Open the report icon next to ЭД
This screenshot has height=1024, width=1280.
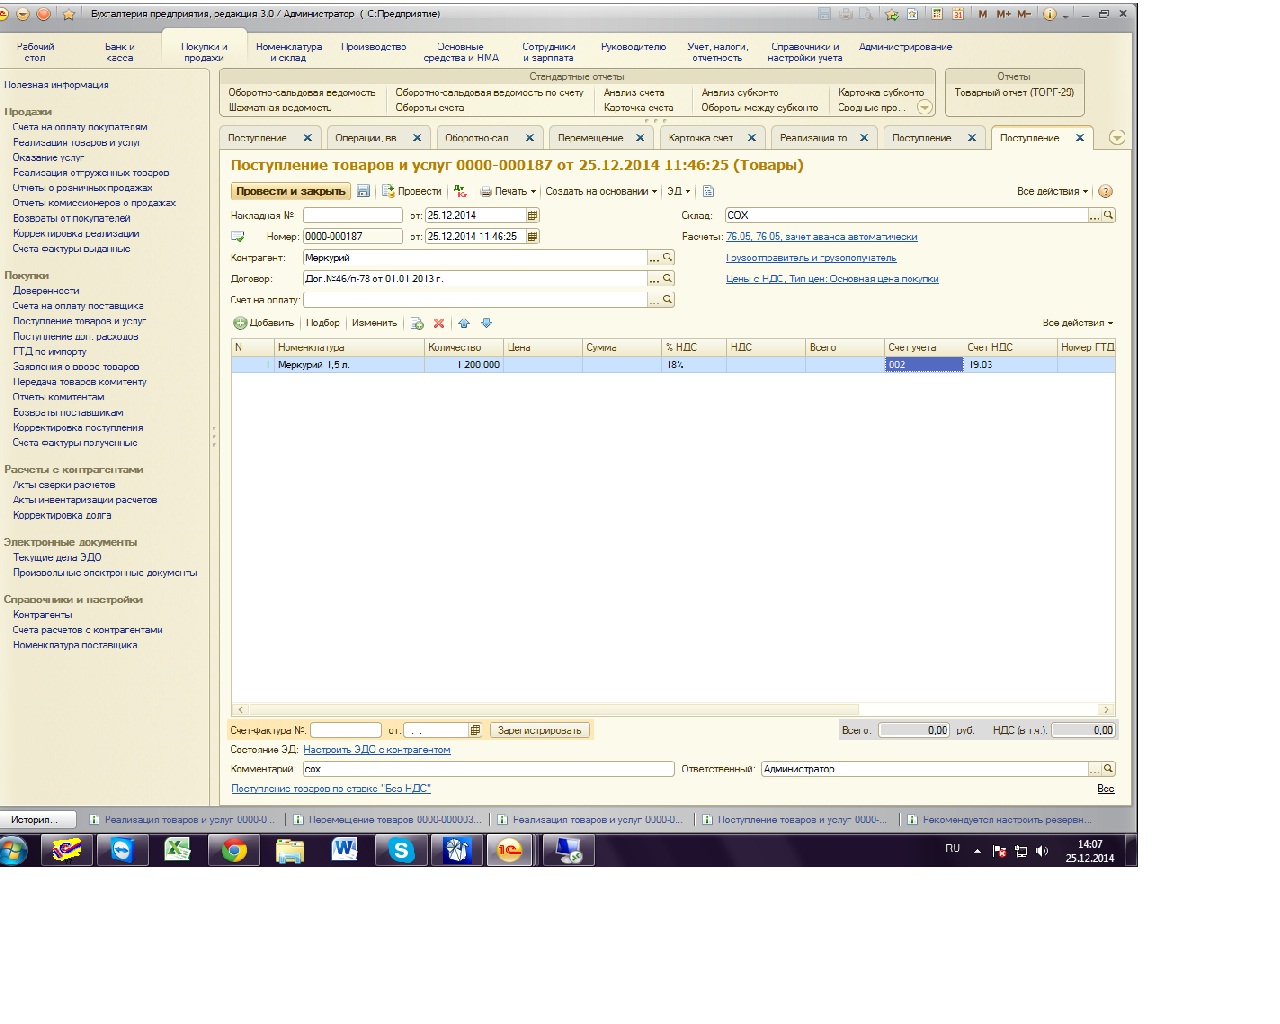pos(708,191)
